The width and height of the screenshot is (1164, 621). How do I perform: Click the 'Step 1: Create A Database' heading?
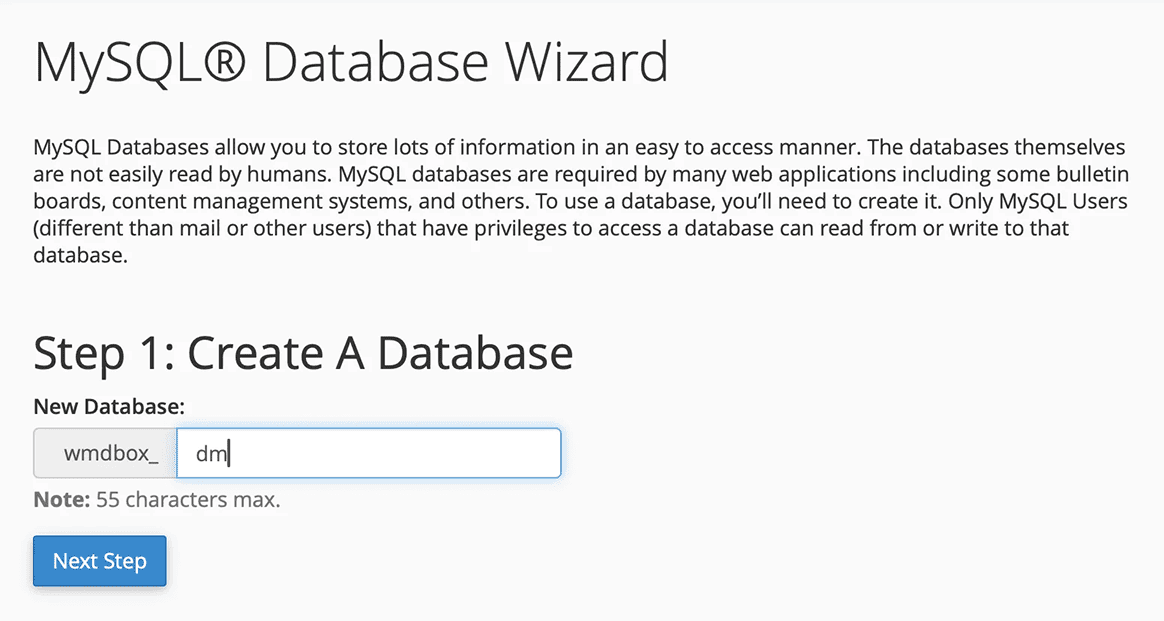303,353
